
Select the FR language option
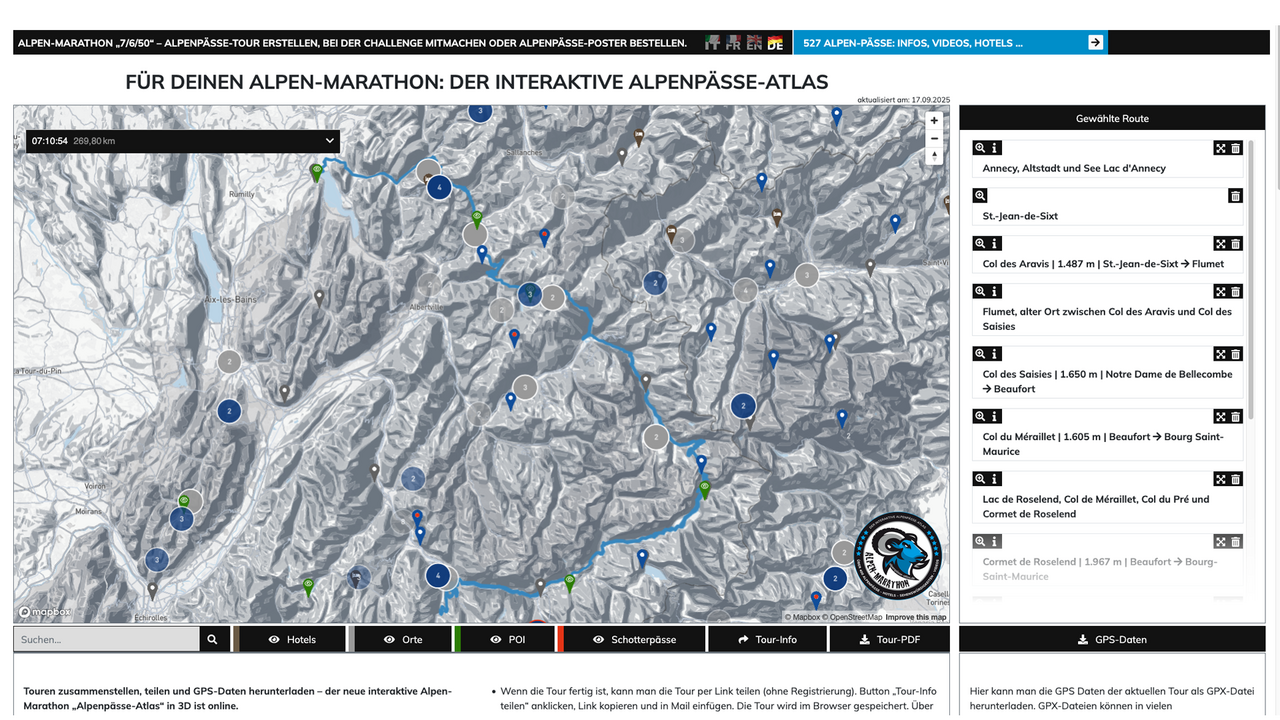pyautogui.click(x=733, y=43)
